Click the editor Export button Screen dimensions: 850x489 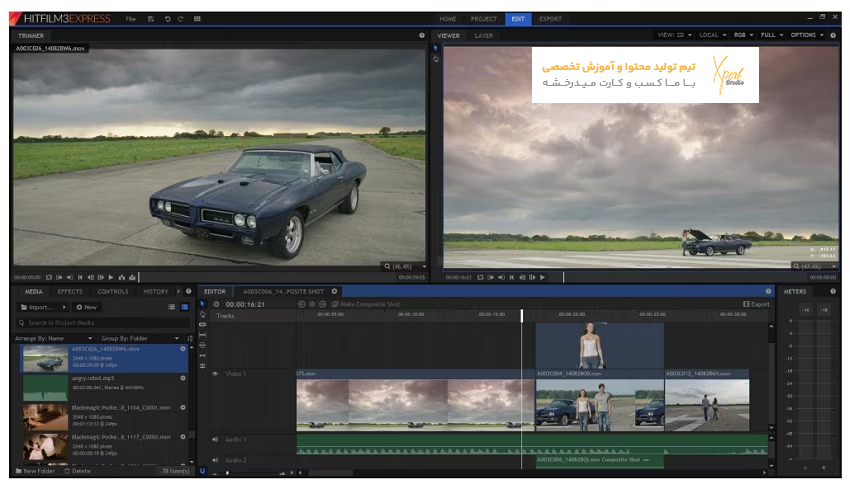tap(756, 304)
